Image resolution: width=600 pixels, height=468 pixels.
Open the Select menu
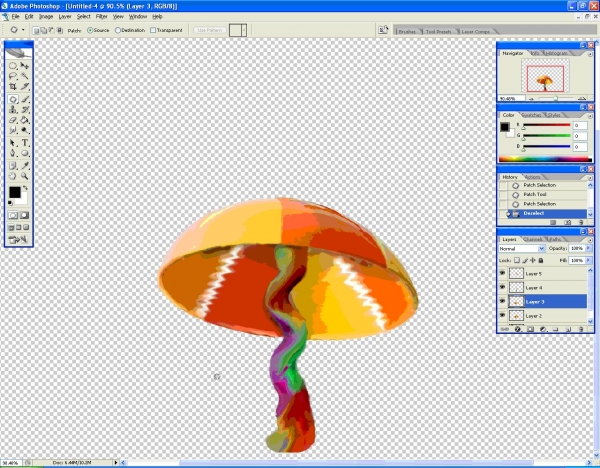pos(83,16)
